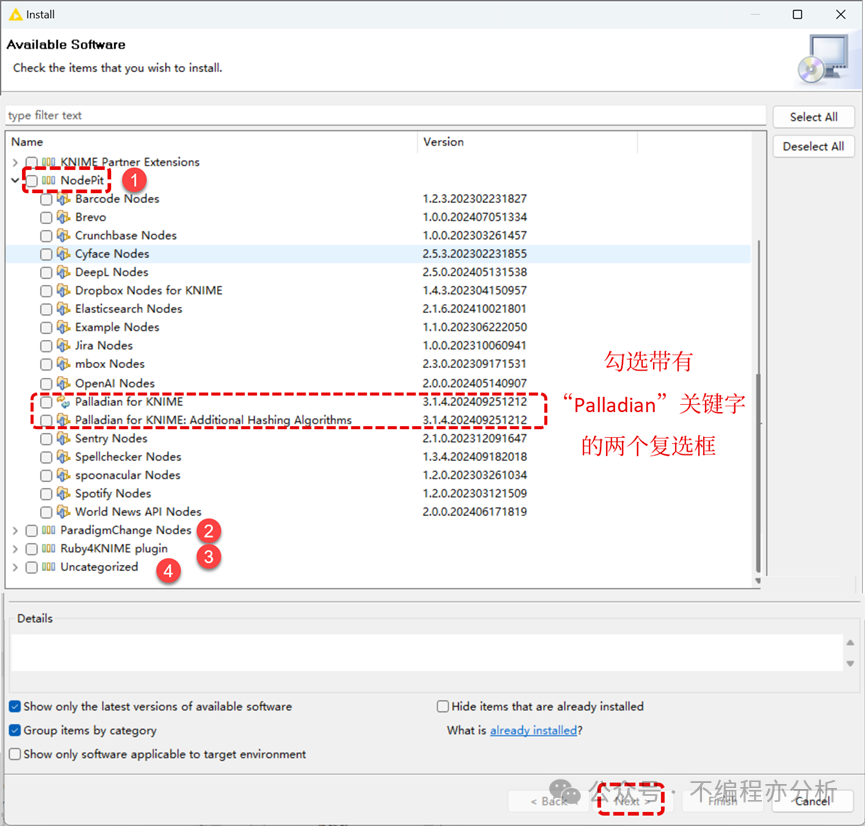The height and width of the screenshot is (826, 865).
Task: Click the type filter text field
Action: coord(386,115)
